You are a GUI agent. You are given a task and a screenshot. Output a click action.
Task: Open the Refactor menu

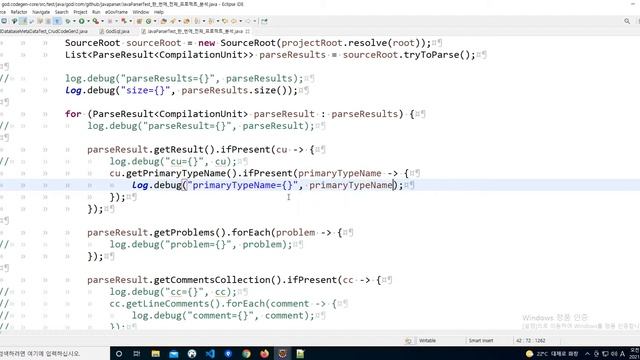click(x=18, y=12)
